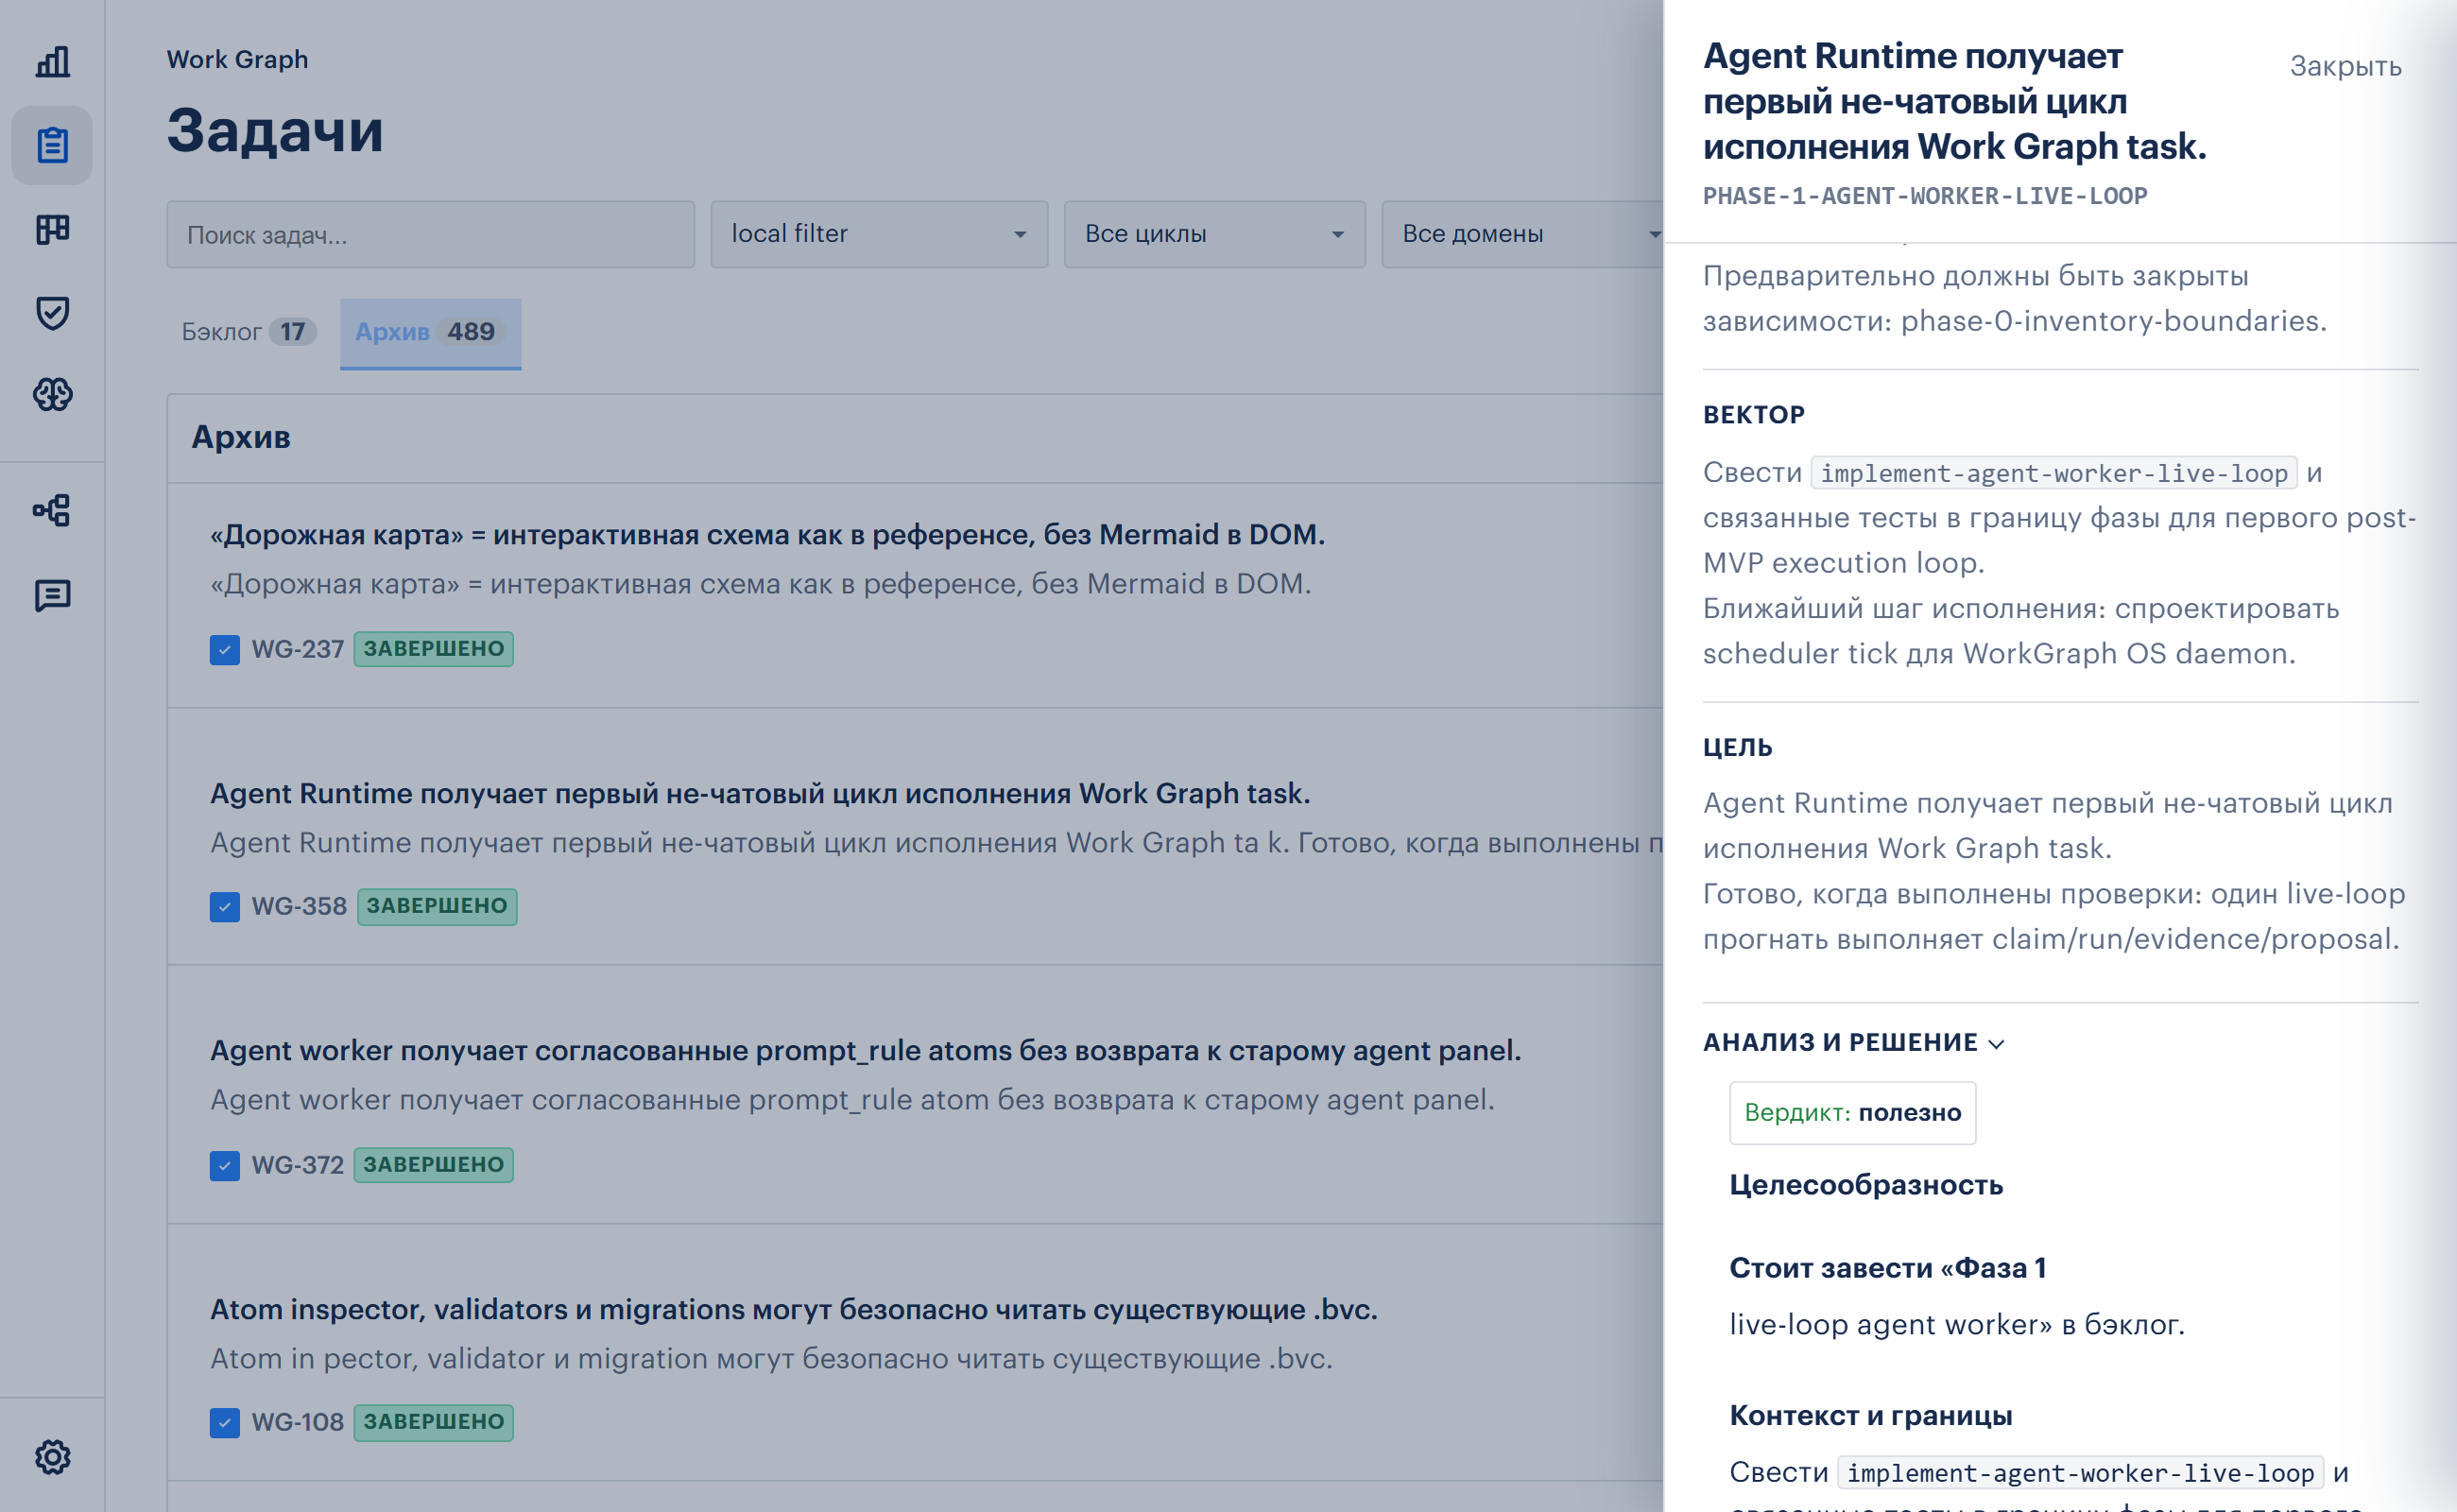
Task: Switch to the Бэклог tab
Action: click(249, 332)
